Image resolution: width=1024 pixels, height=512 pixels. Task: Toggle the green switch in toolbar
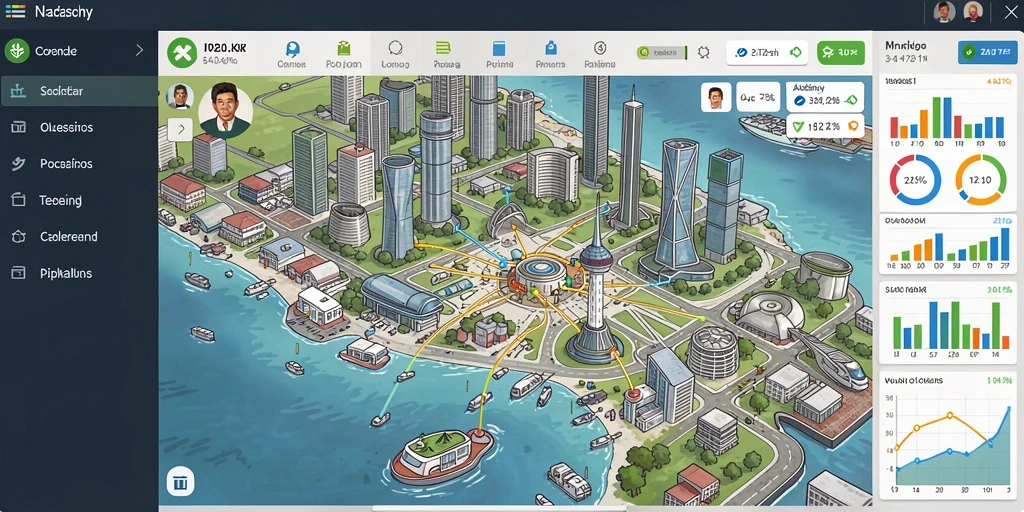tap(661, 53)
